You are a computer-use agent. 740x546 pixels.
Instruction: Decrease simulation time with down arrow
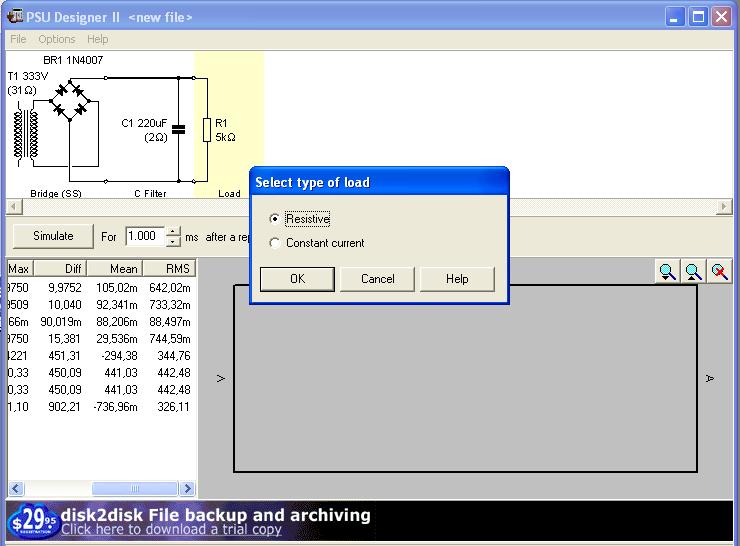pyautogui.click(x=173, y=242)
